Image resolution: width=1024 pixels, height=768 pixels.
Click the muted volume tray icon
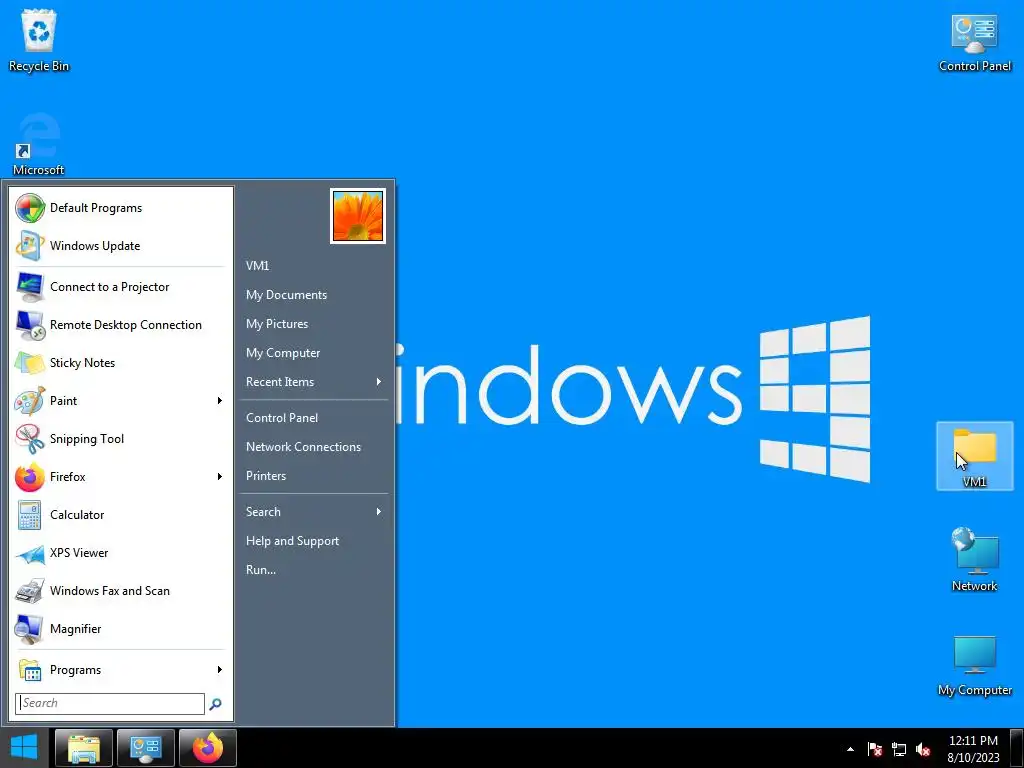click(x=923, y=749)
